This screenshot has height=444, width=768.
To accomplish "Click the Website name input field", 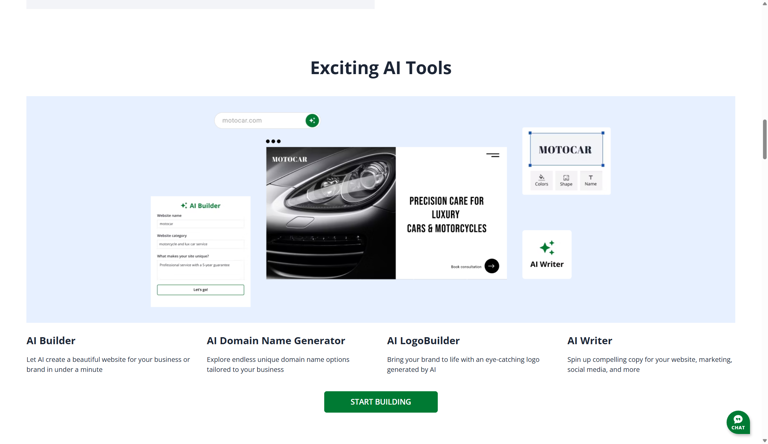I will [200, 224].
